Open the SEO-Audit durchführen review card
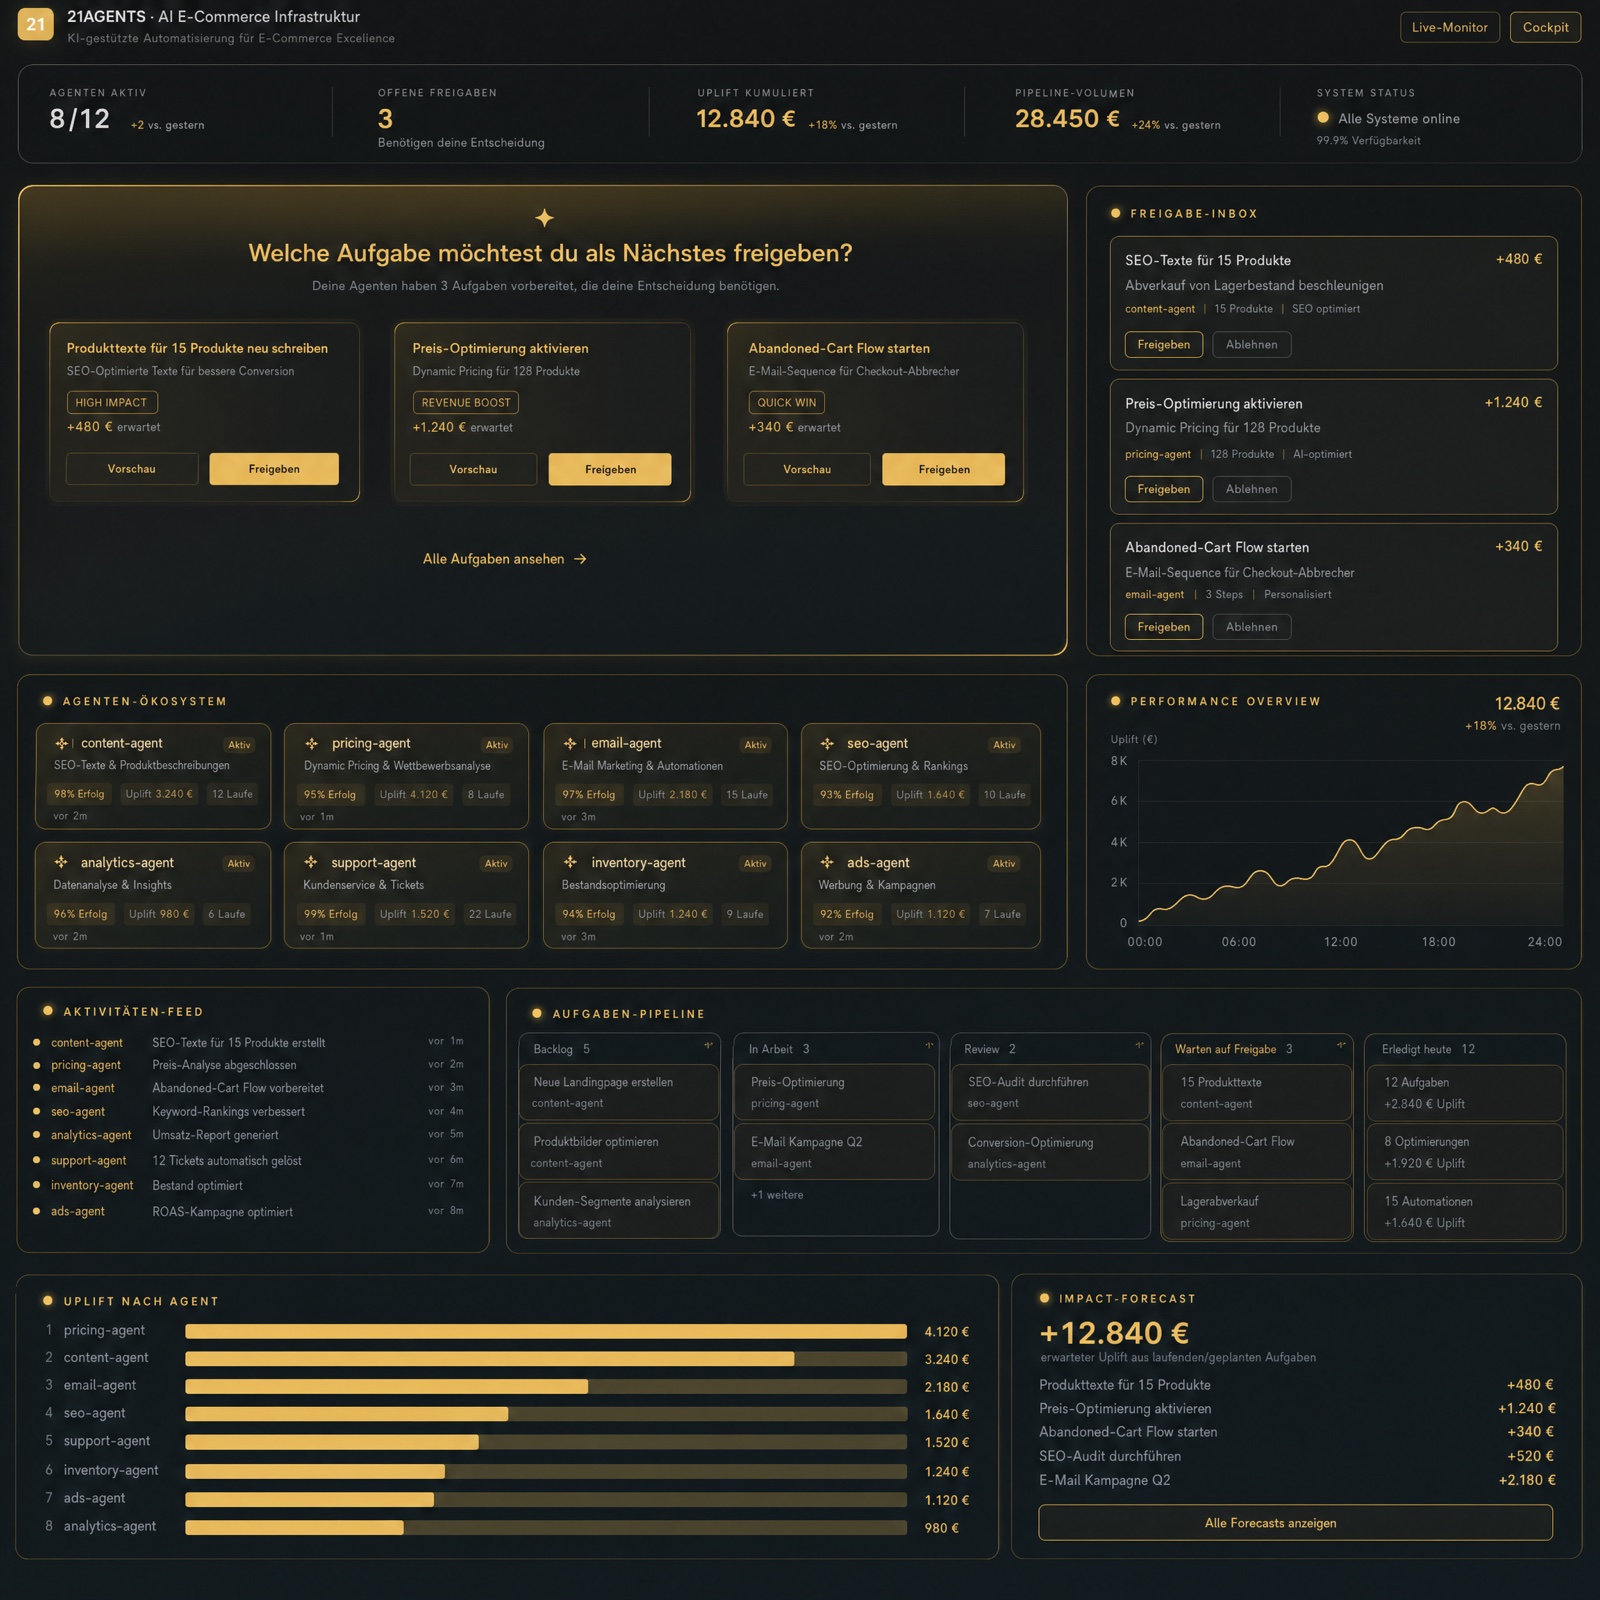 (x=1050, y=1092)
